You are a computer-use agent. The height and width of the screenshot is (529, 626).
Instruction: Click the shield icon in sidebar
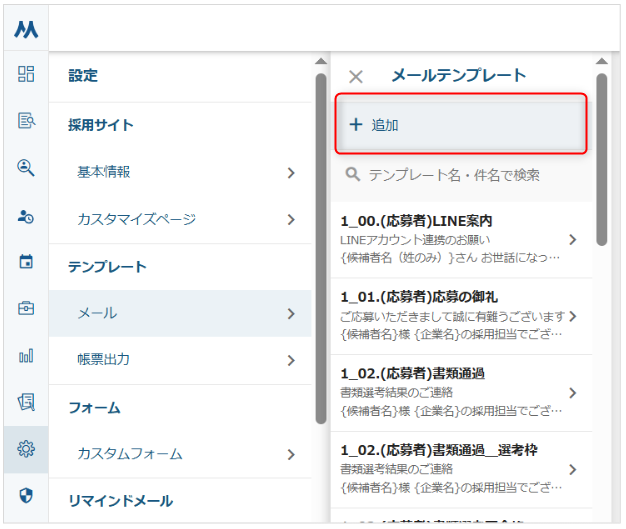pyautogui.click(x=26, y=496)
